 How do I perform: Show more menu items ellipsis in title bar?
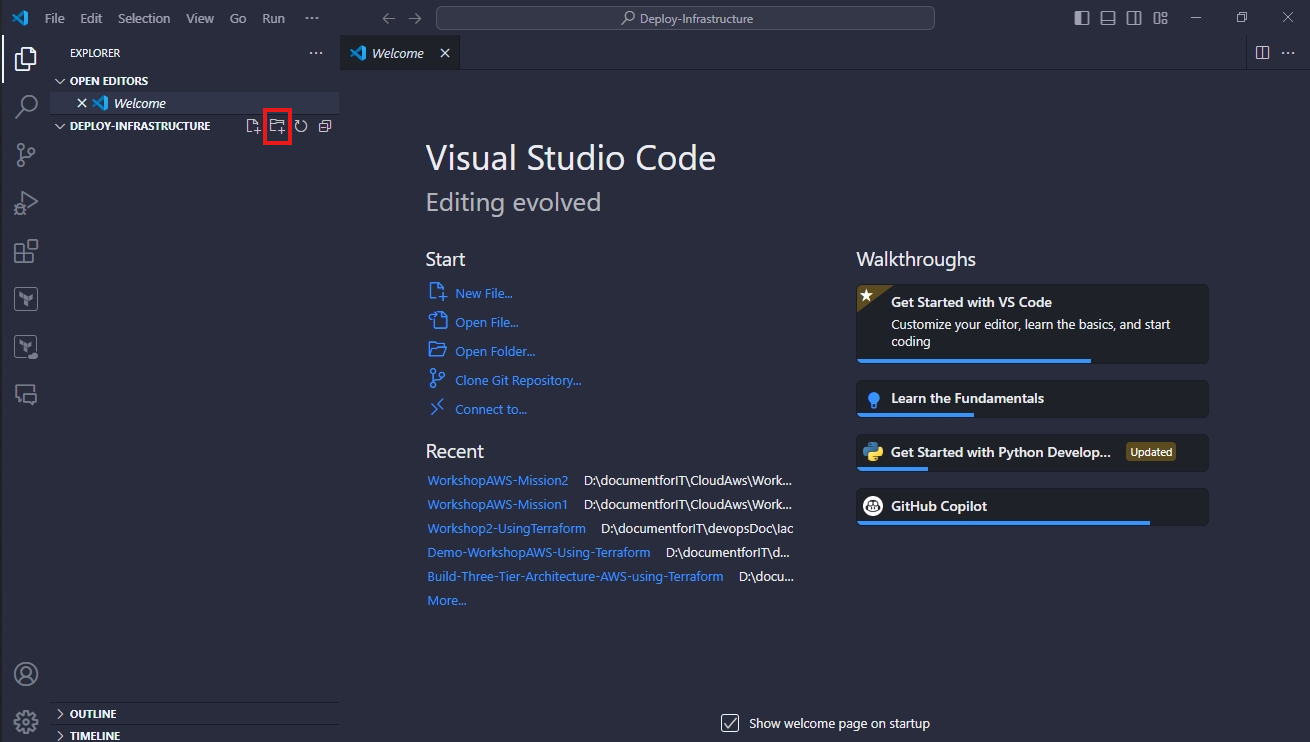coord(312,18)
